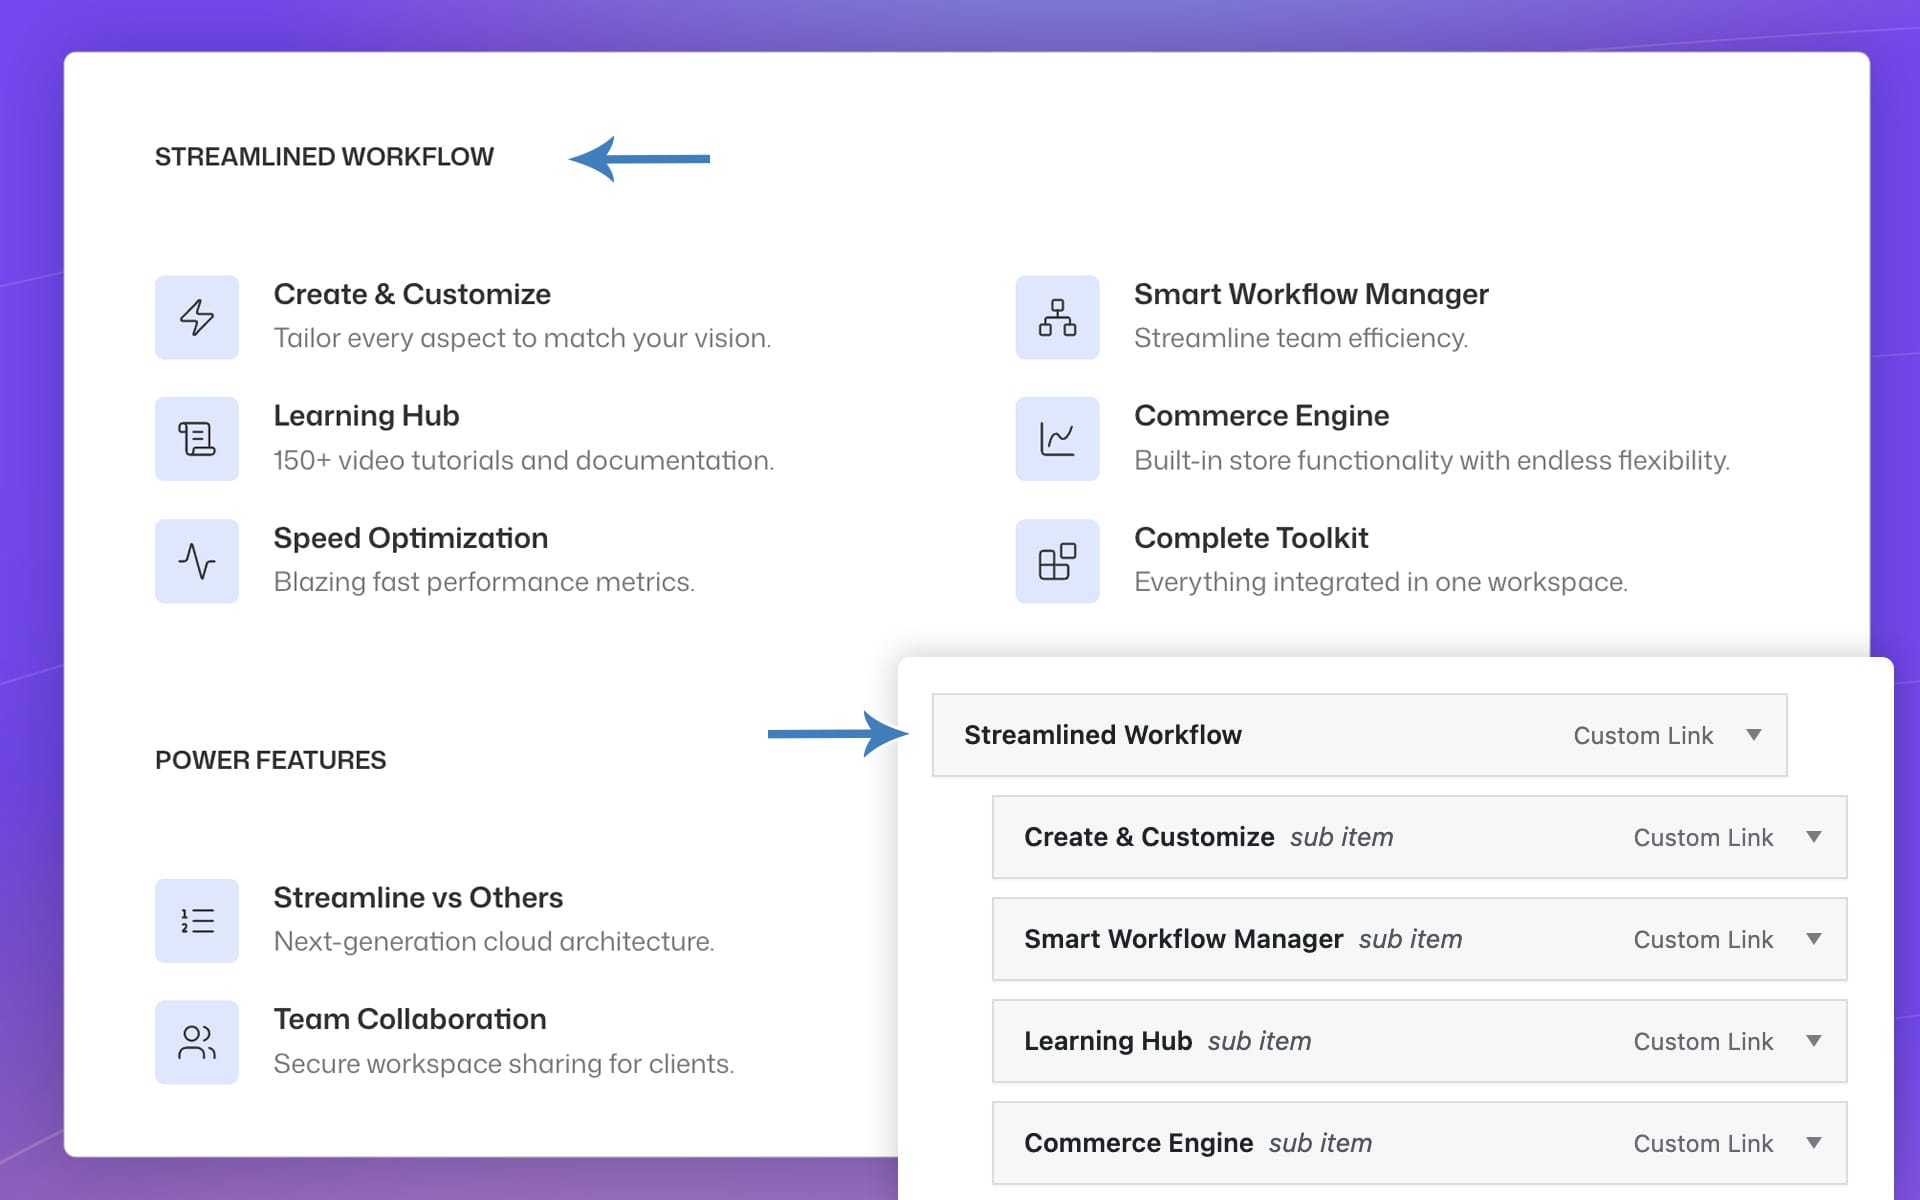Open the Team Collaboration link title
The height and width of the screenshot is (1200, 1920).
[410, 1019]
